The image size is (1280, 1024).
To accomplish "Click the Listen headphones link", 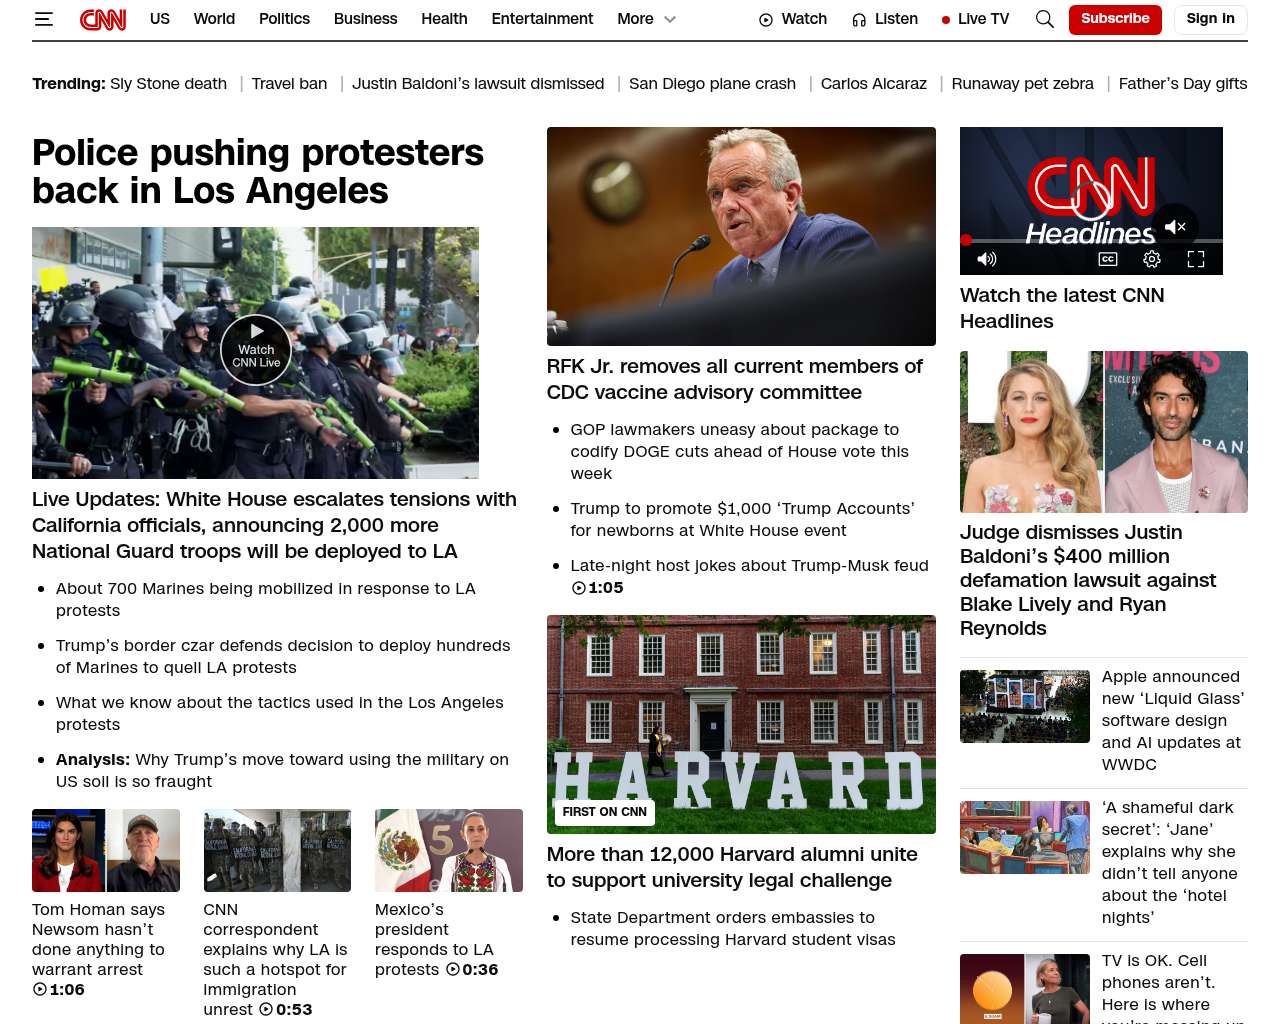I will pyautogui.click(x=885, y=19).
